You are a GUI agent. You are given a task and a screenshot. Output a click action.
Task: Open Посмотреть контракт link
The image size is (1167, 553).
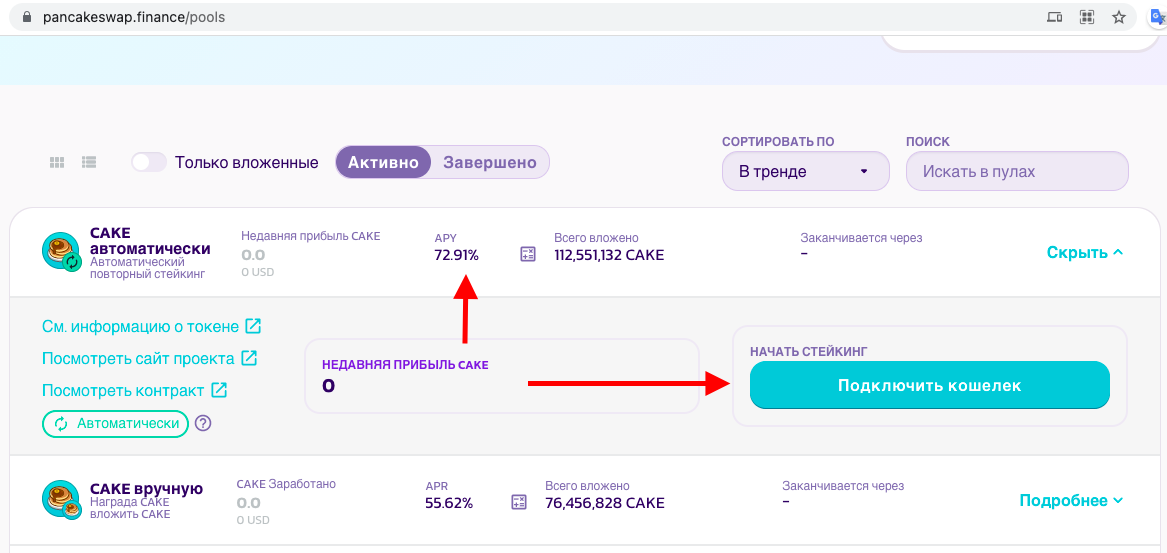(x=123, y=390)
